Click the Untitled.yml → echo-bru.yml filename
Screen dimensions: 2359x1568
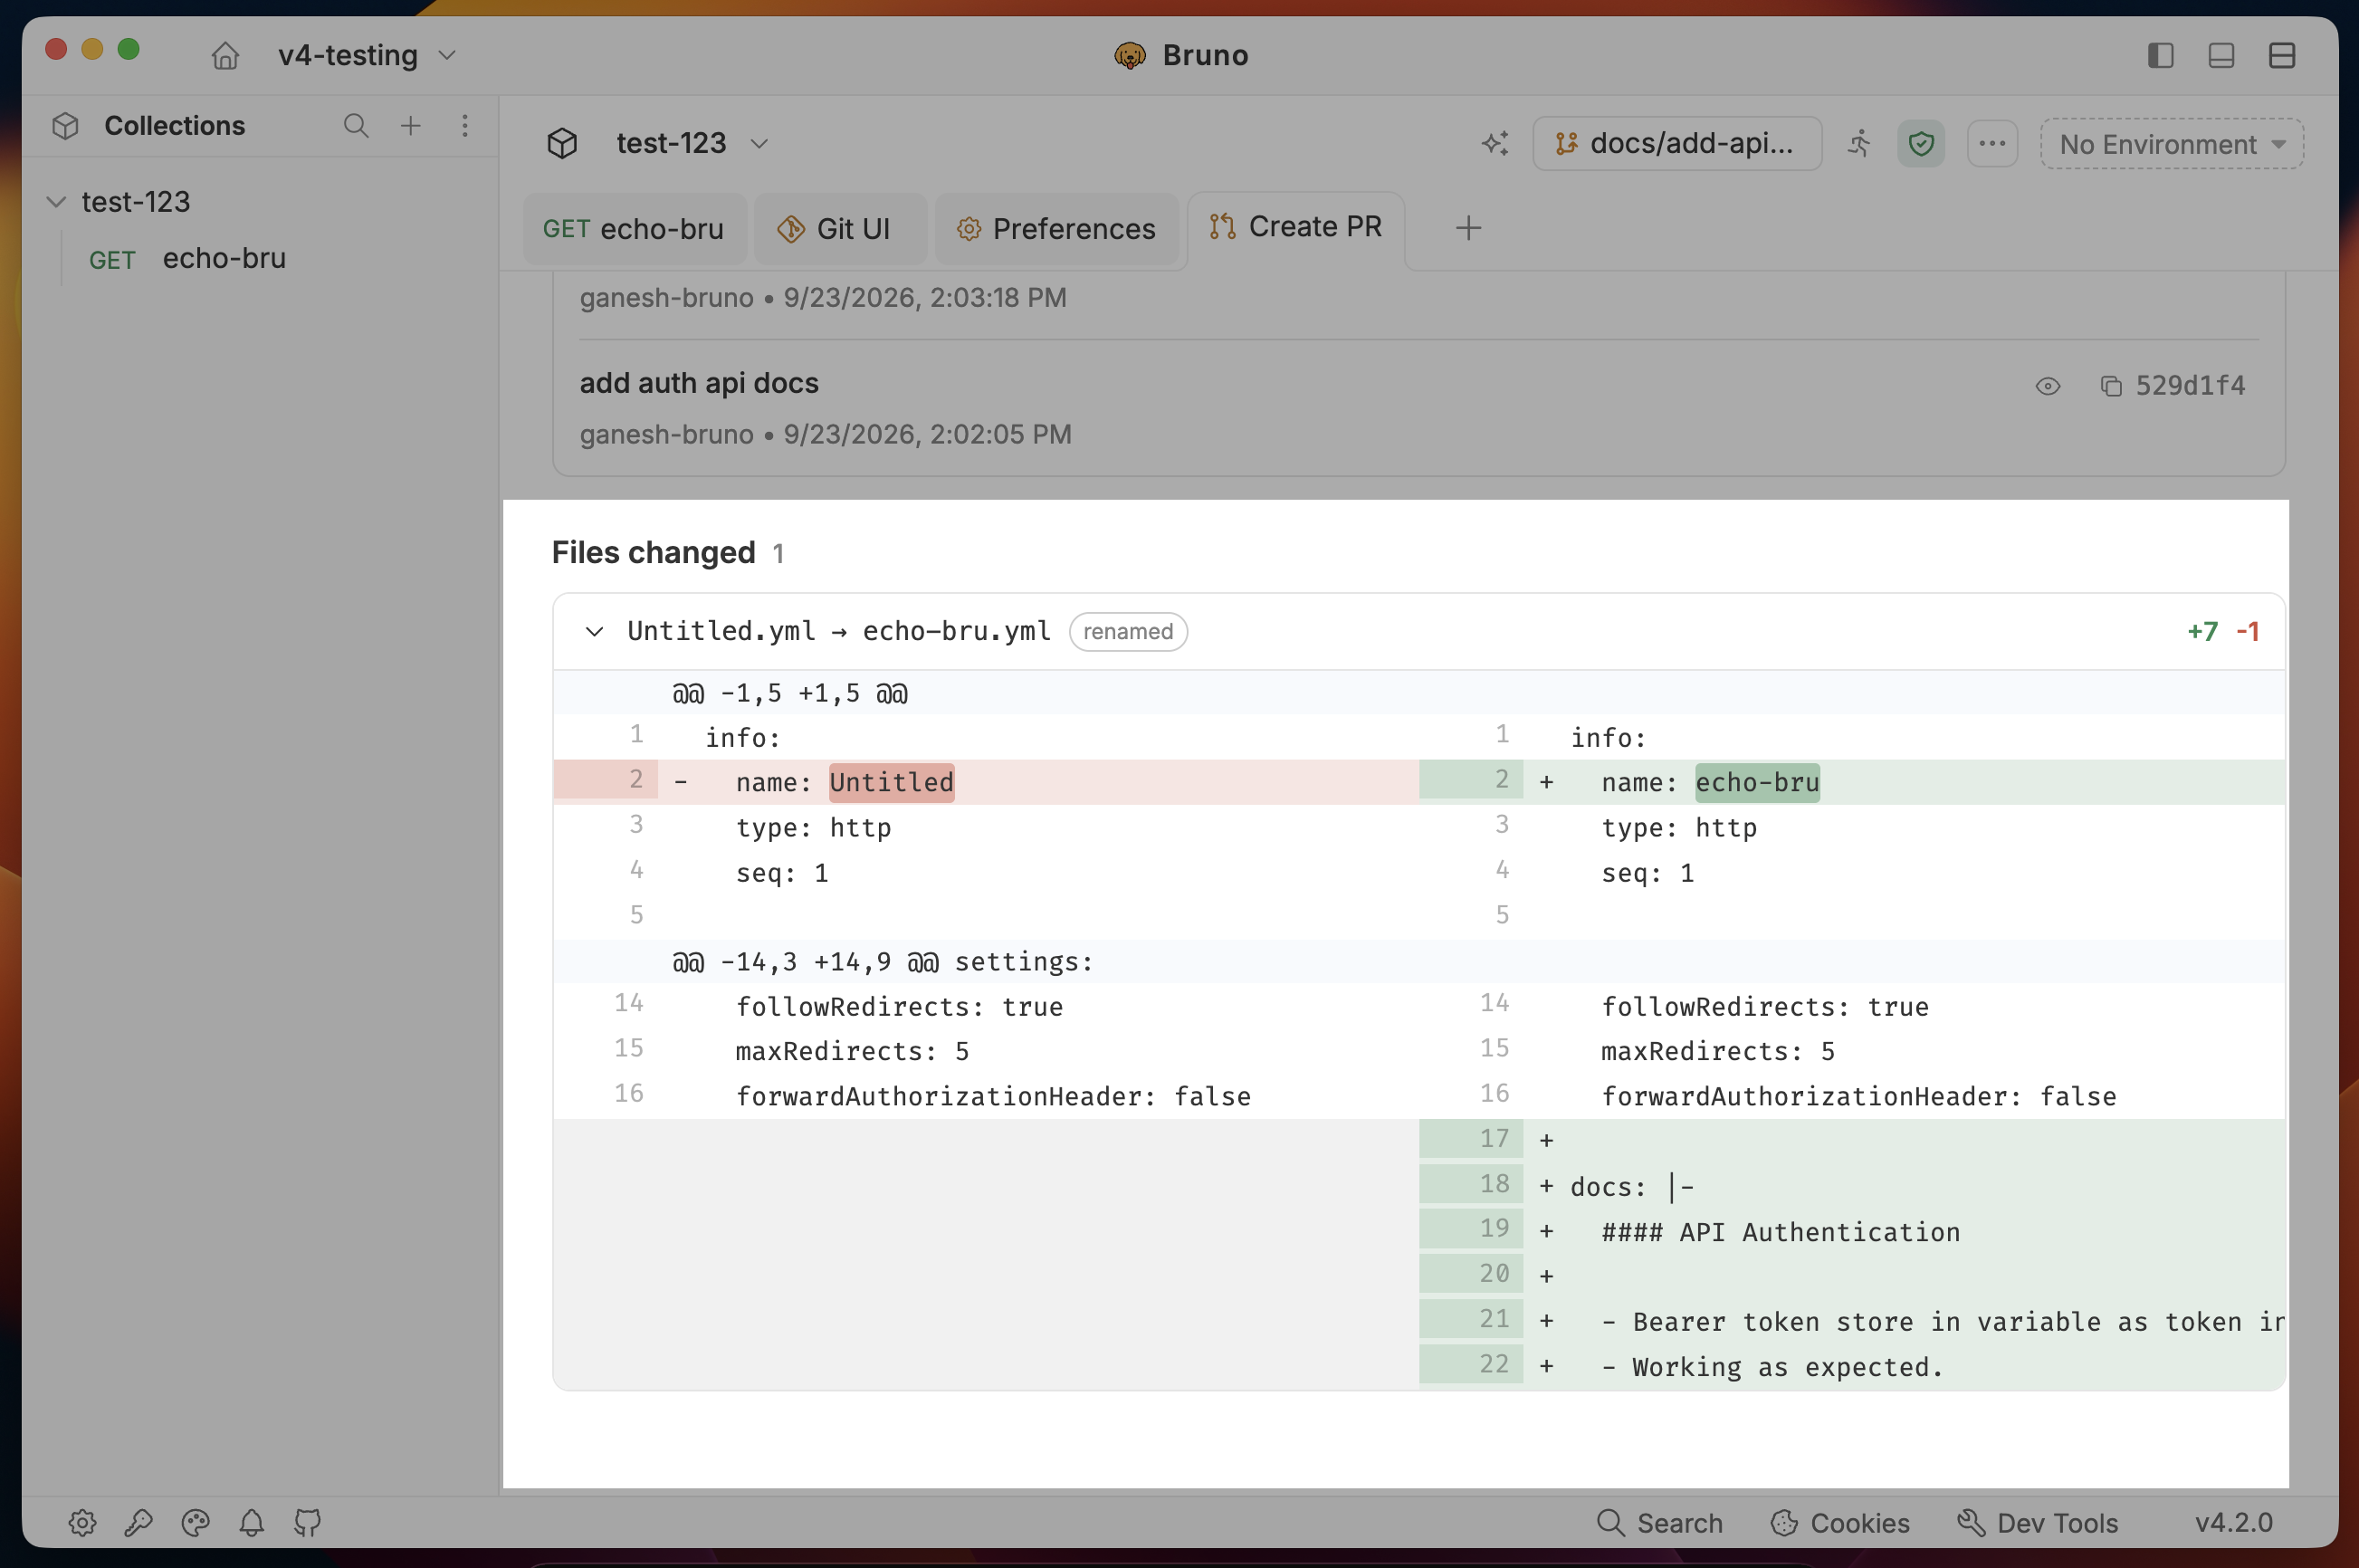[838, 631]
